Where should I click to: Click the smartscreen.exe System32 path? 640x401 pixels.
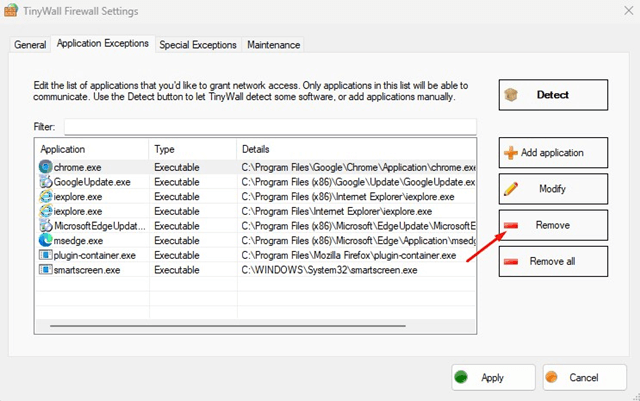[329, 270]
